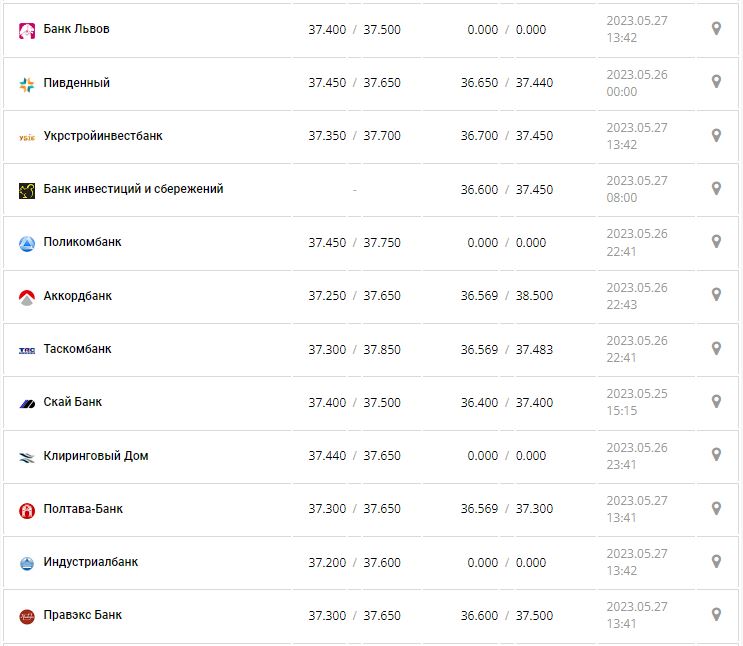Open the Таскомбанк bank page
Image resolution: width=743 pixels, height=646 pixels.
coord(78,349)
